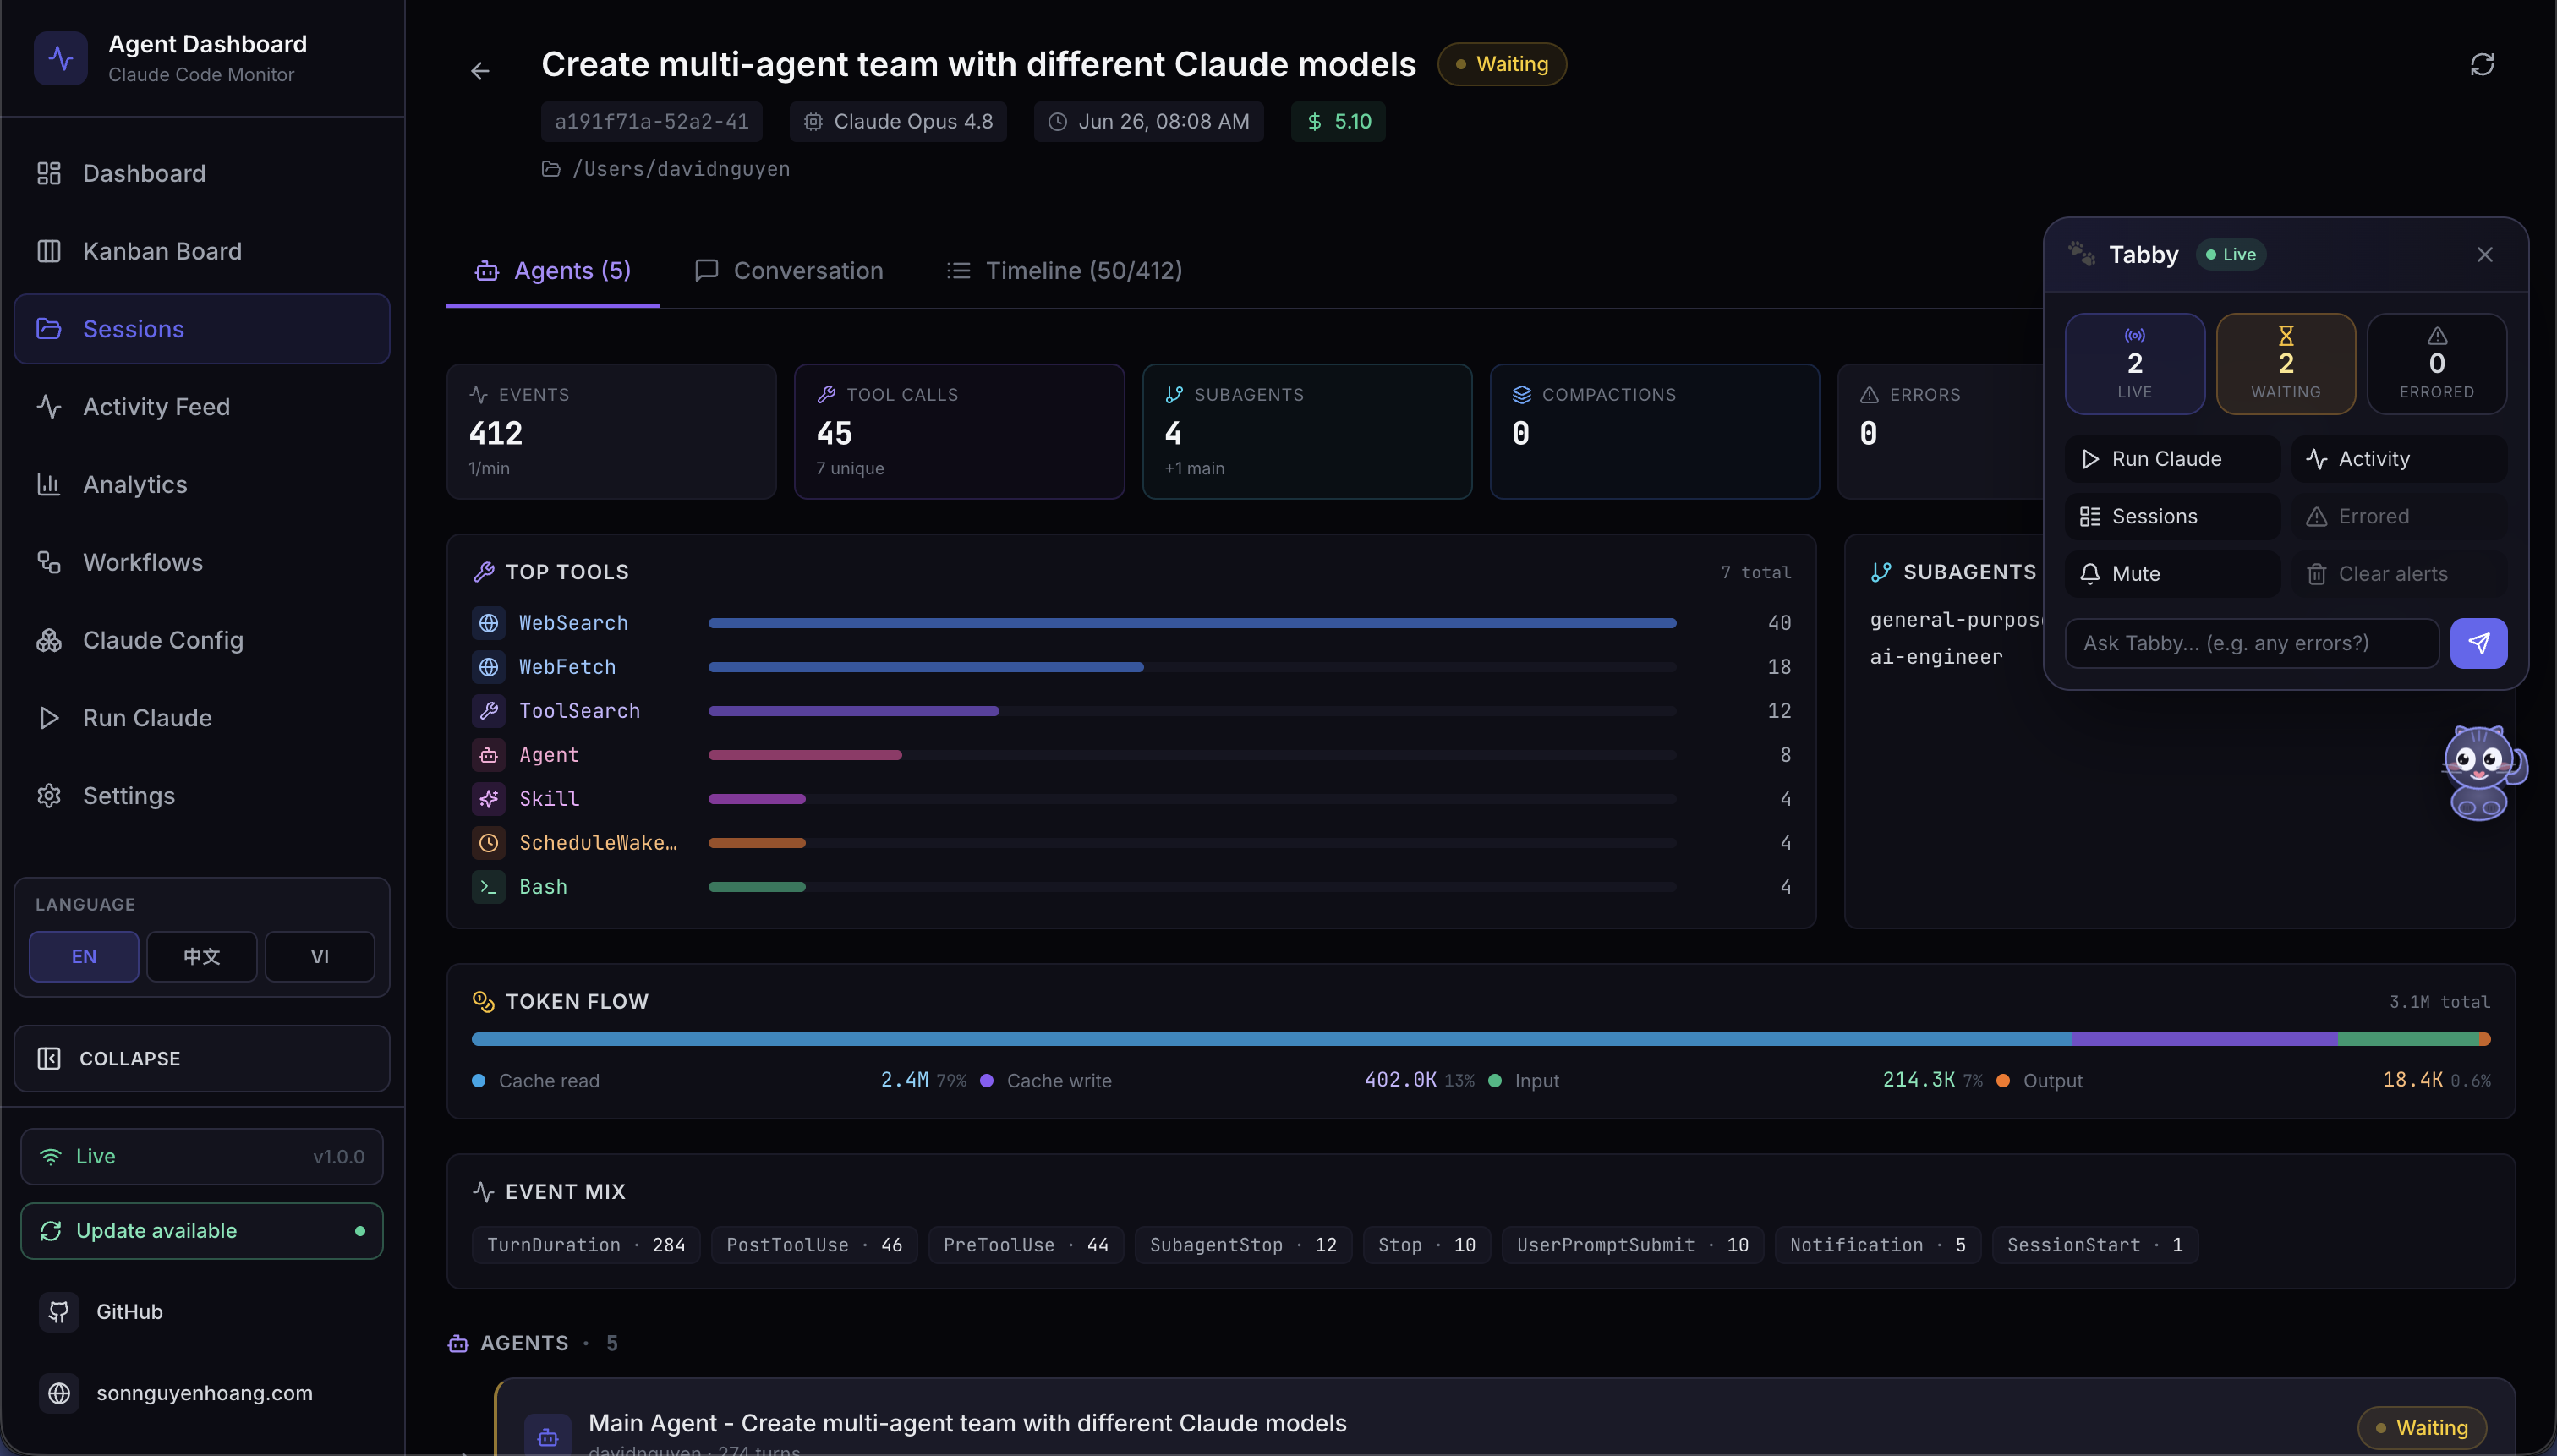The height and width of the screenshot is (1456, 2557).
Task: Select VI language
Action: pyautogui.click(x=320, y=957)
